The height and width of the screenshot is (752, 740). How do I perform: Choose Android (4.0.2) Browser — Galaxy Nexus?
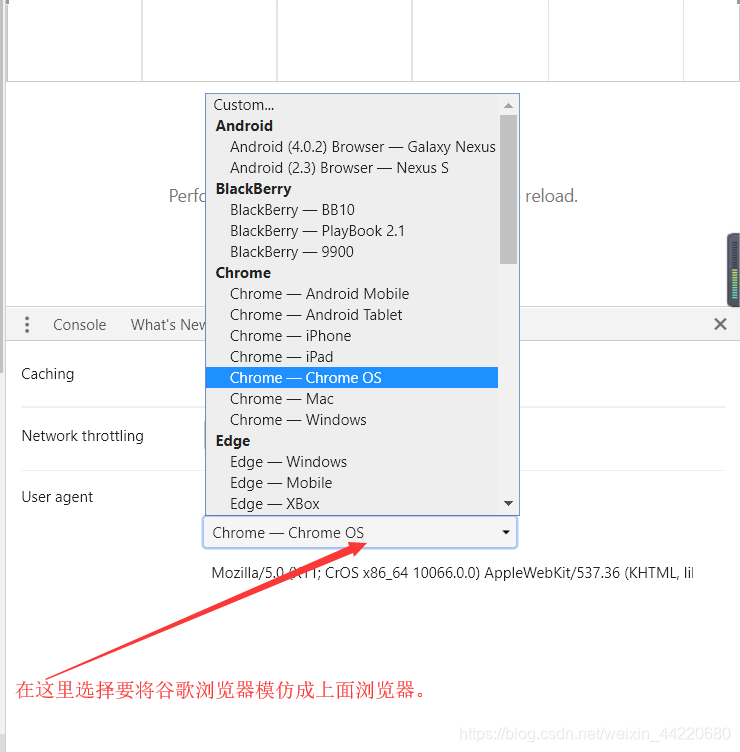pos(352,147)
